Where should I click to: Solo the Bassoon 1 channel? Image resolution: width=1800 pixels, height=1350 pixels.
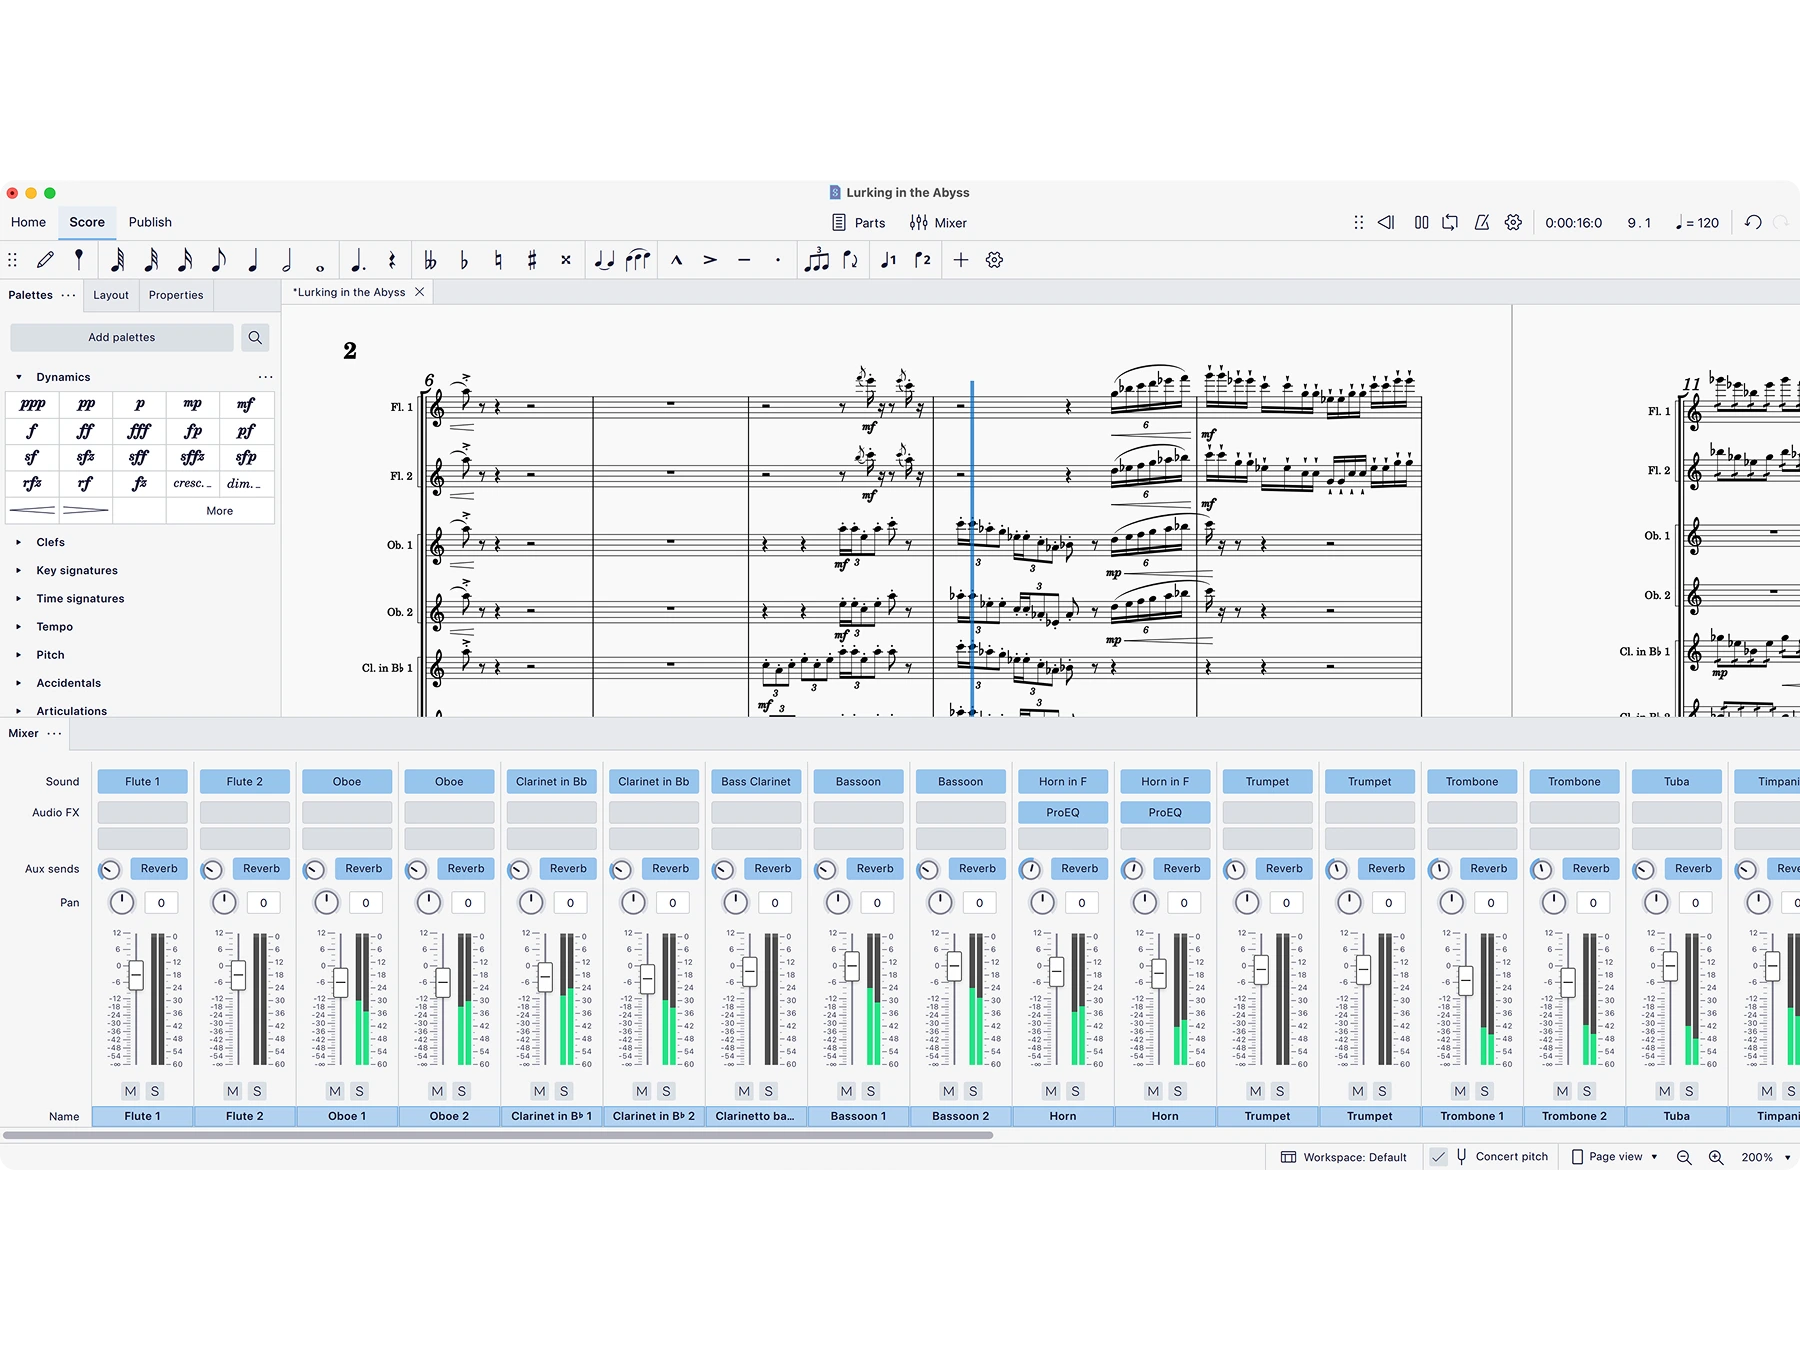pos(872,1091)
